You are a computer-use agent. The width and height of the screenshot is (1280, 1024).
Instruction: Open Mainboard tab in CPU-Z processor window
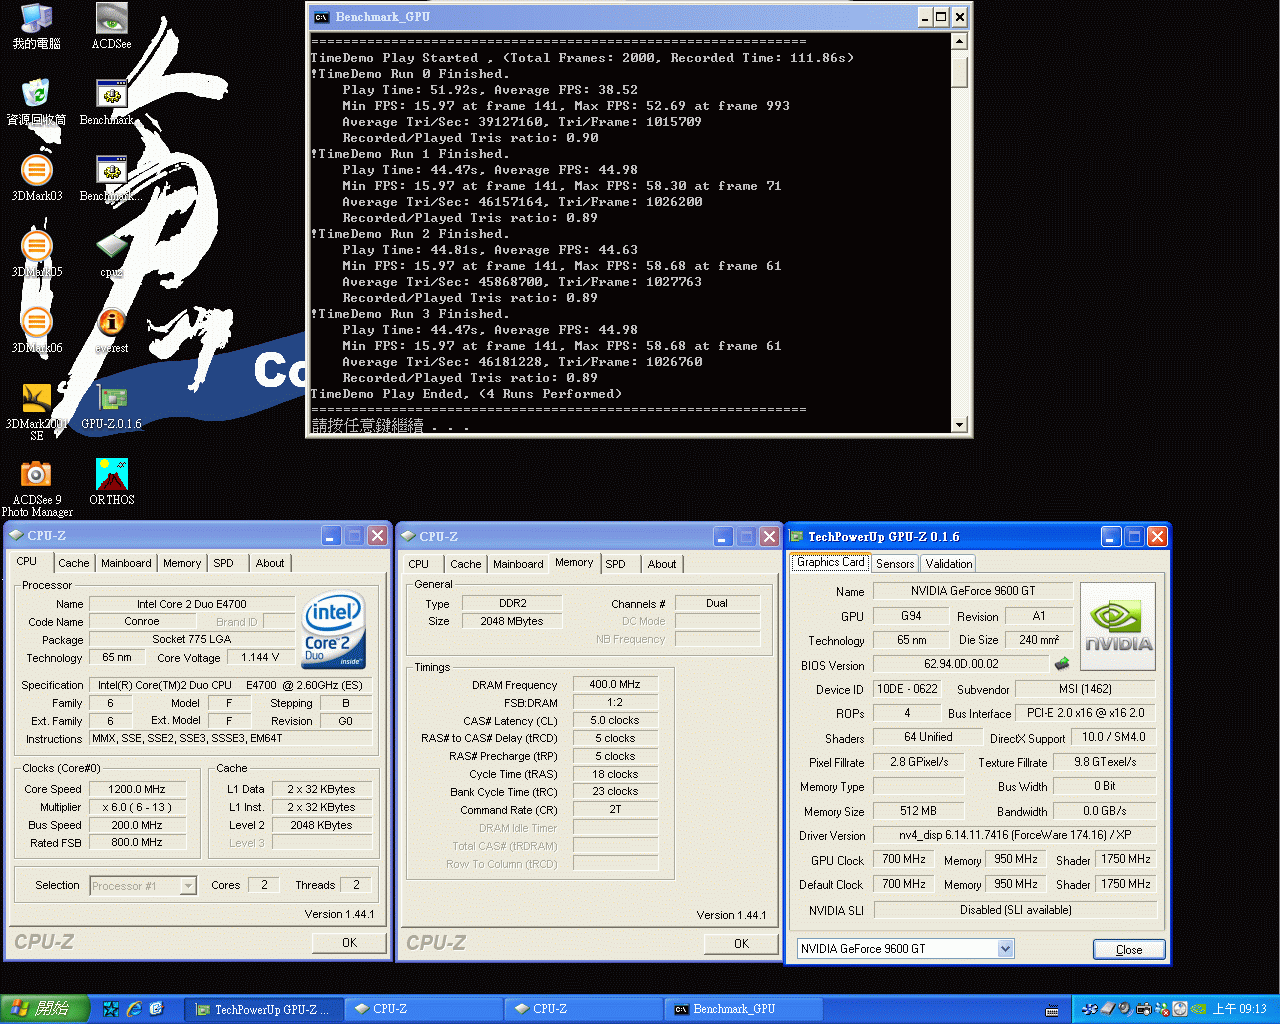tap(126, 563)
